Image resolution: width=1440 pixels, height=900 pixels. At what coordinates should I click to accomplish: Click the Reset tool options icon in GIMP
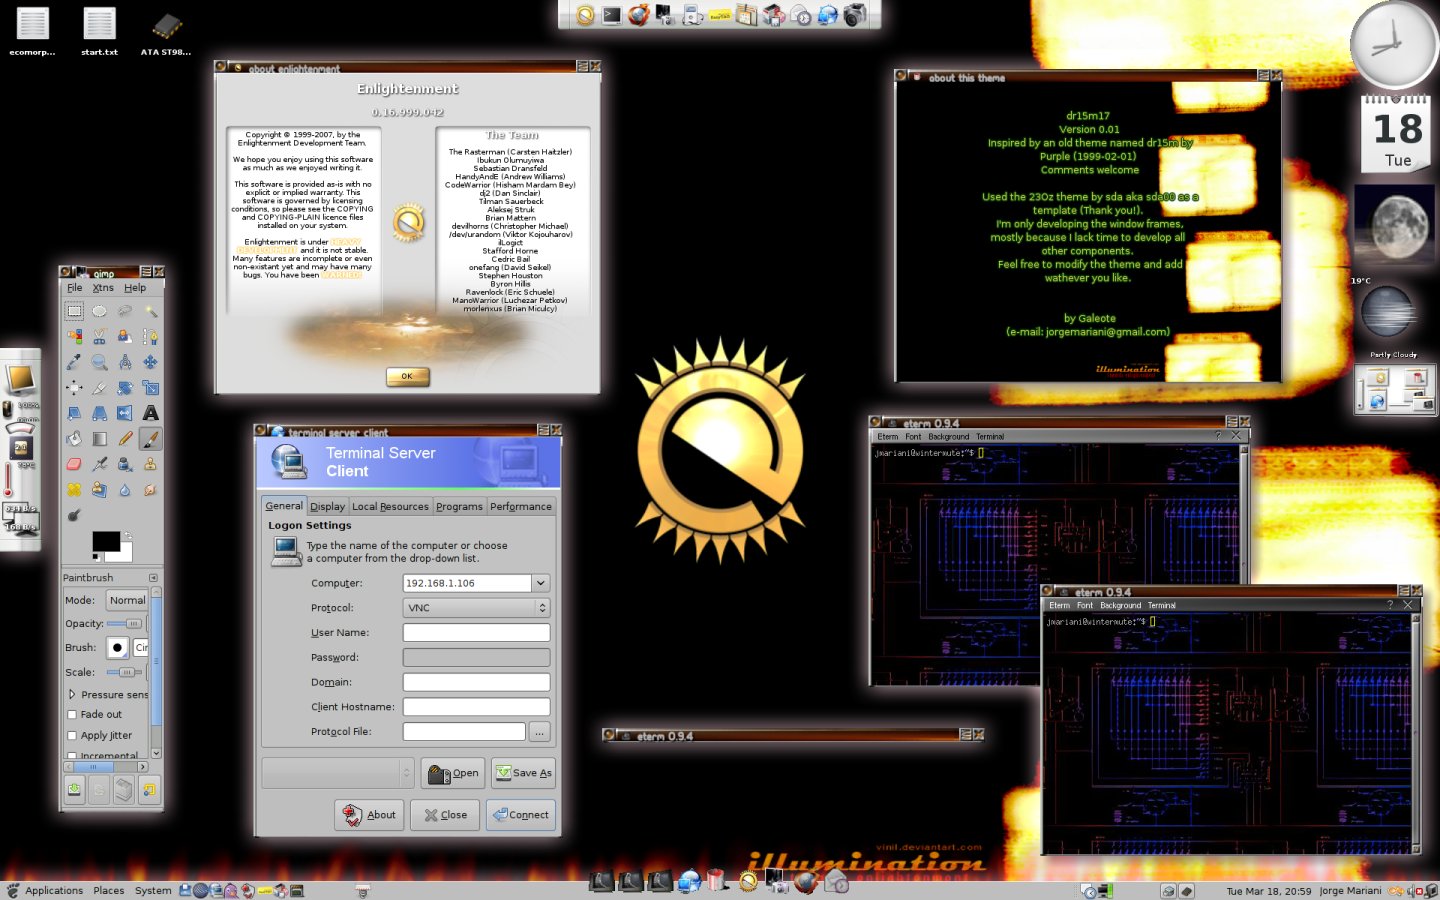(149, 790)
